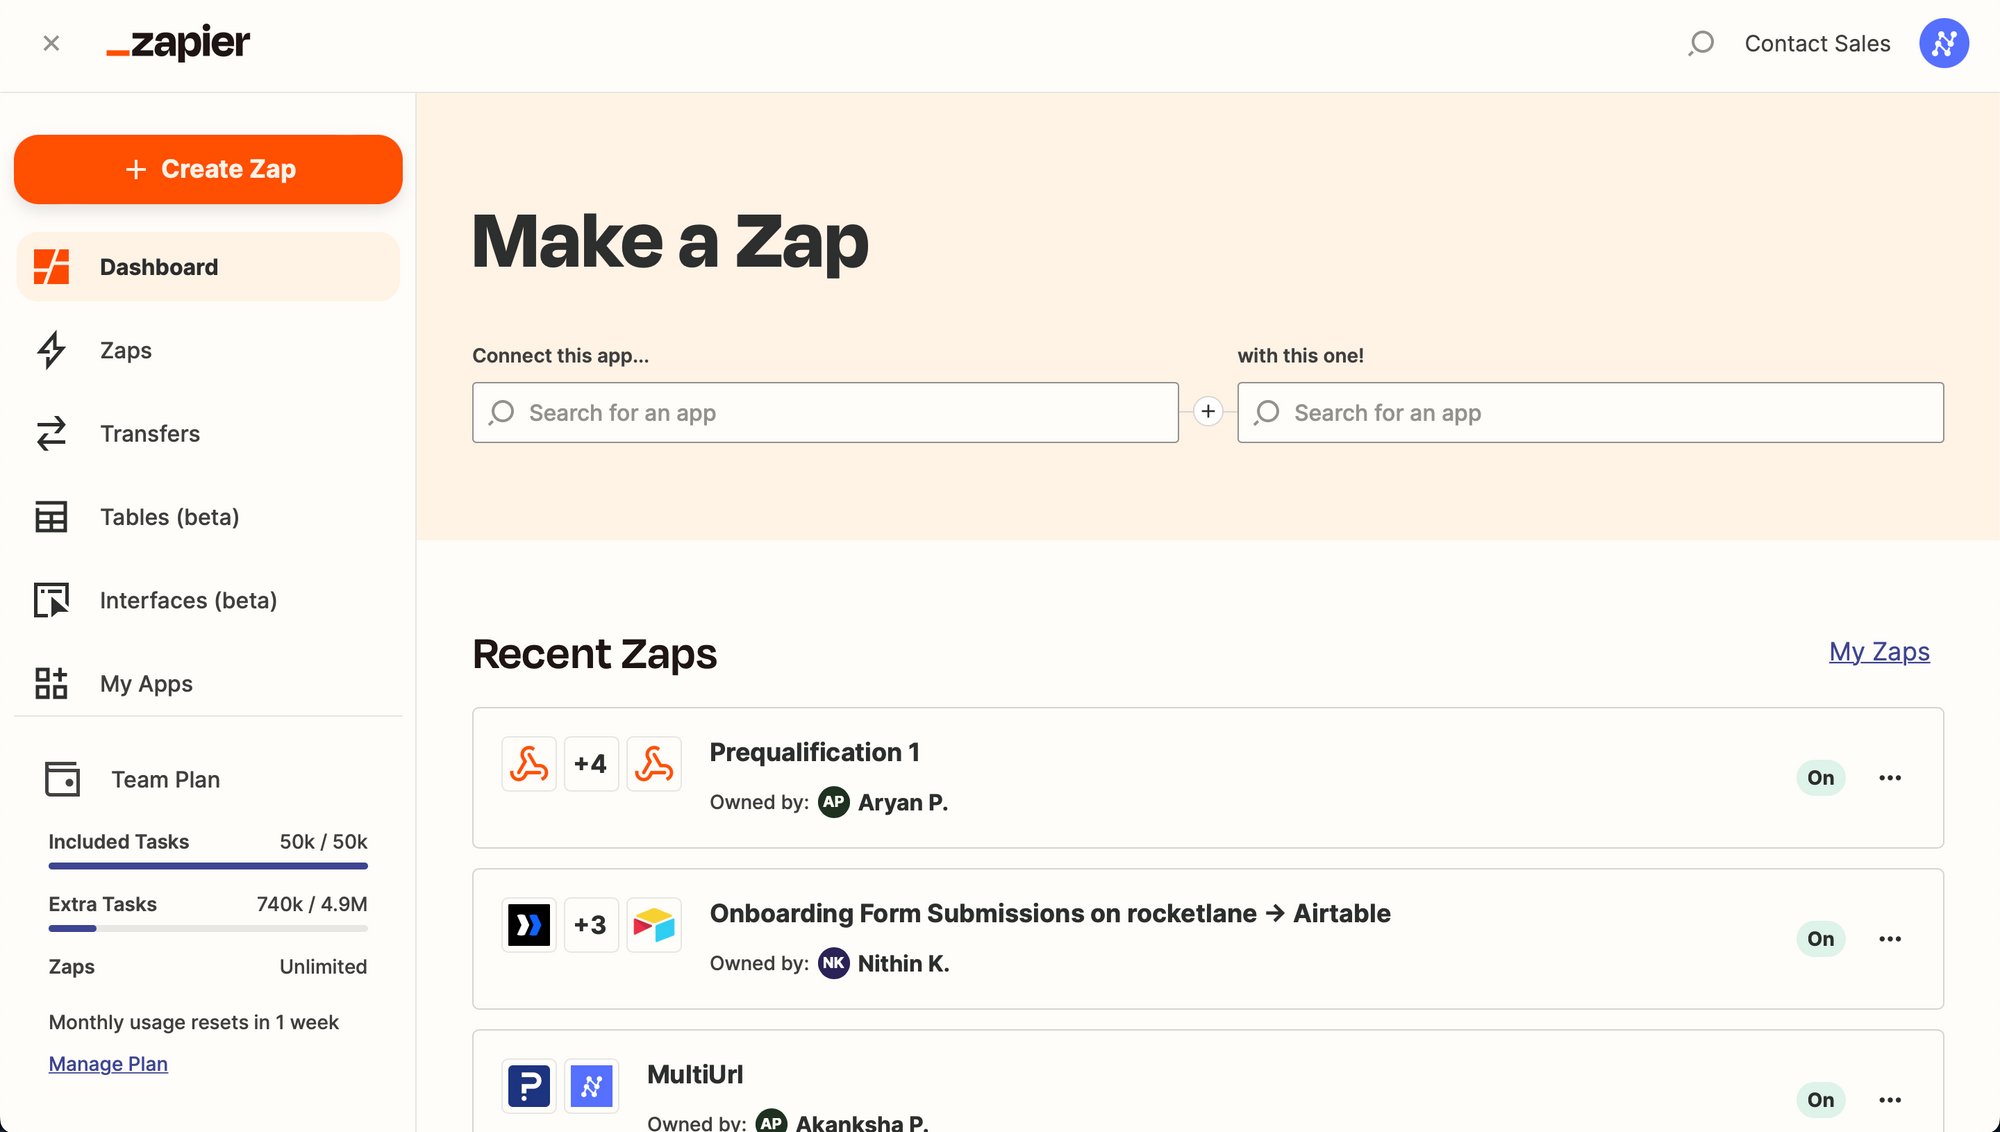Click the Create Zap button
The image size is (2000, 1132).
coord(208,169)
